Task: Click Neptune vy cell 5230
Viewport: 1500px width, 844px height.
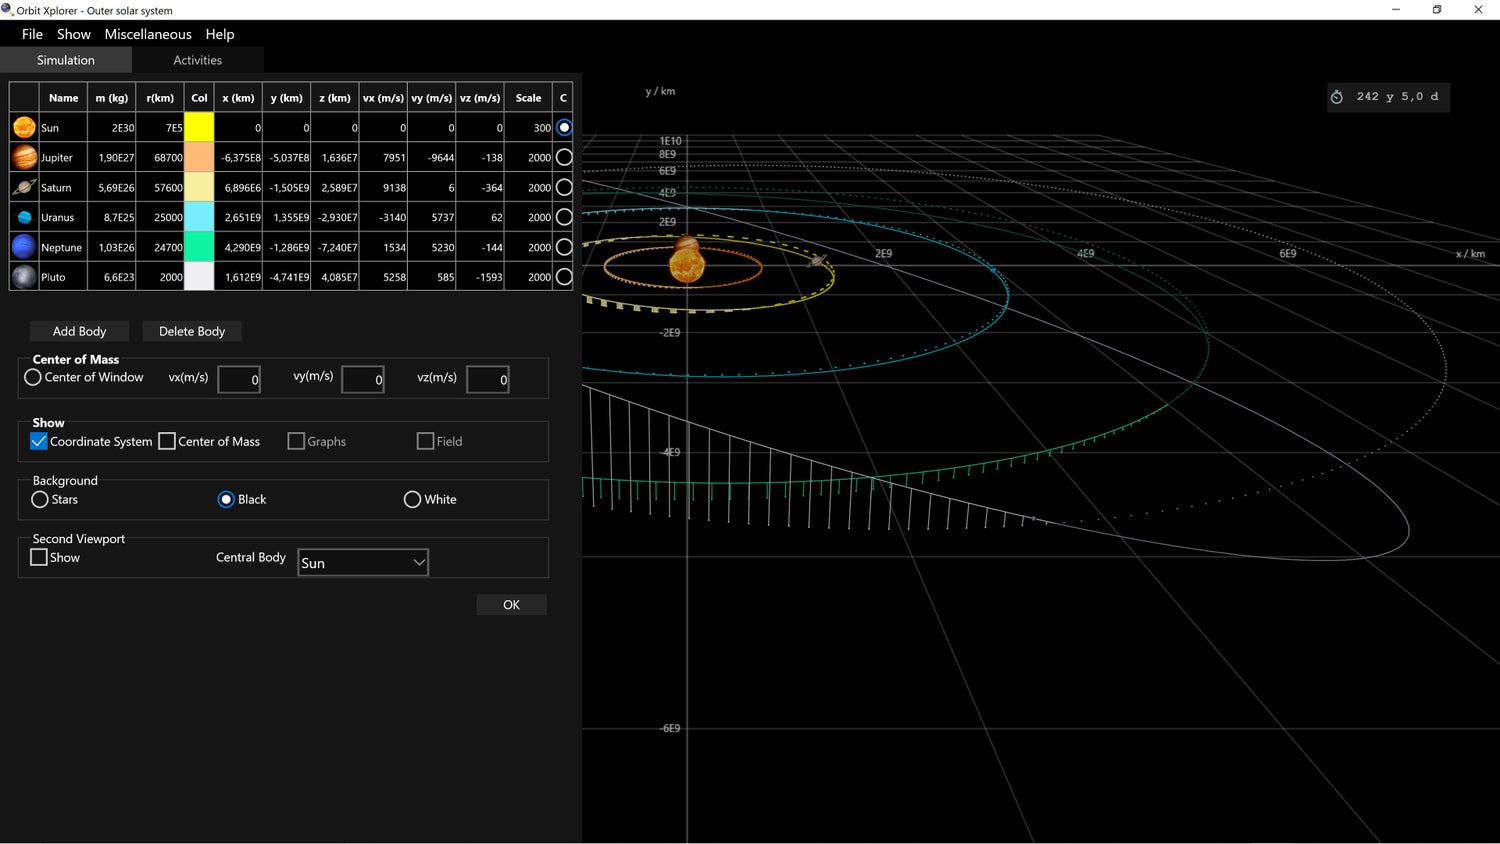Action: (x=432, y=247)
